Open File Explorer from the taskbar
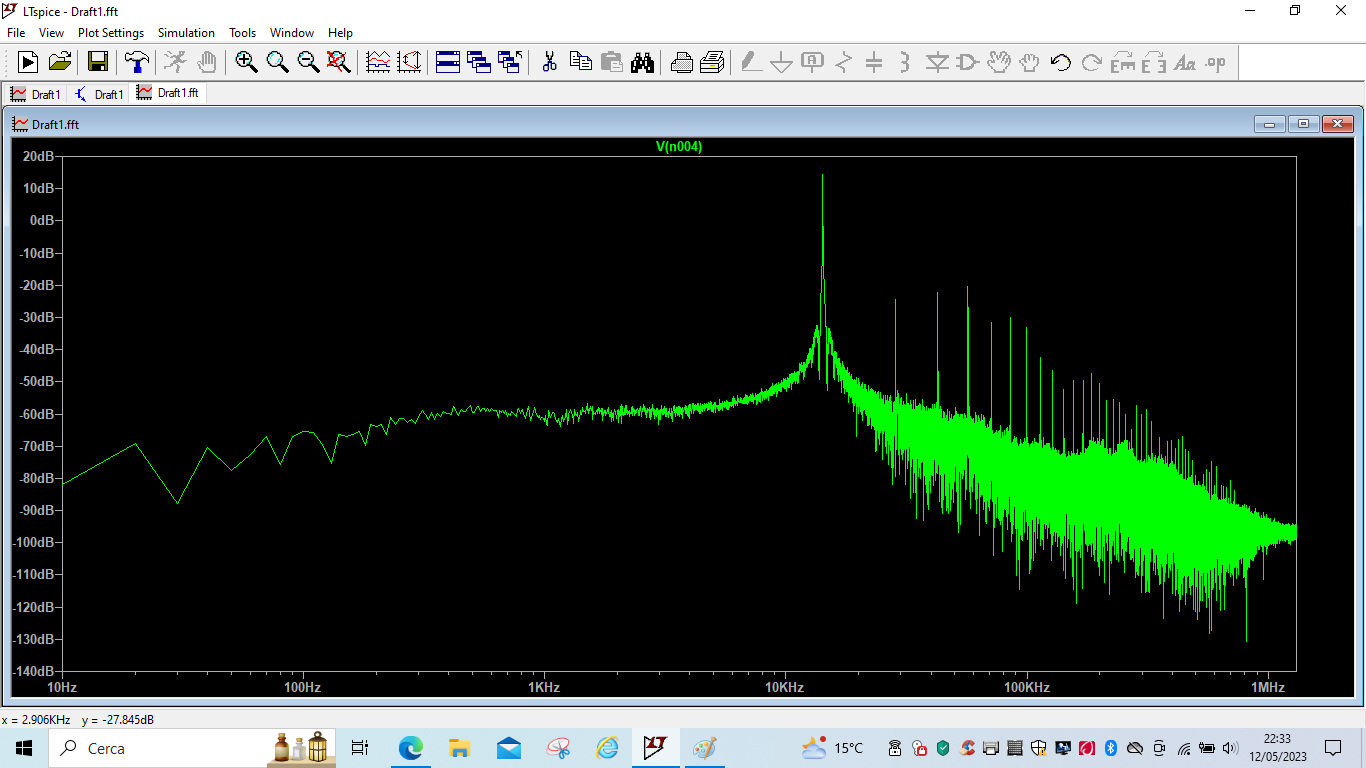The height and width of the screenshot is (768, 1366). (x=459, y=748)
